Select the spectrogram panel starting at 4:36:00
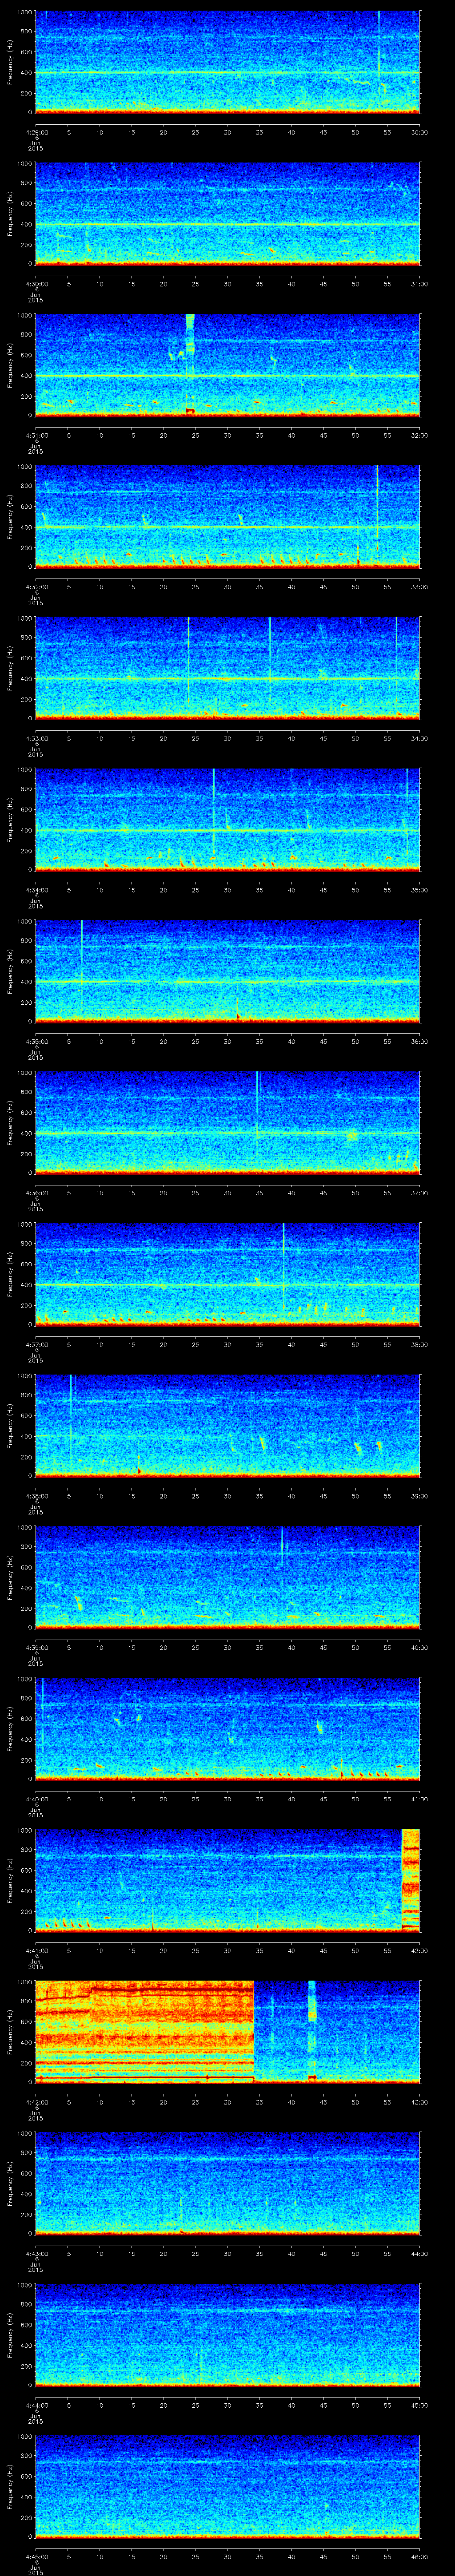Image resolution: width=455 pixels, height=2576 pixels. pyautogui.click(x=228, y=1122)
